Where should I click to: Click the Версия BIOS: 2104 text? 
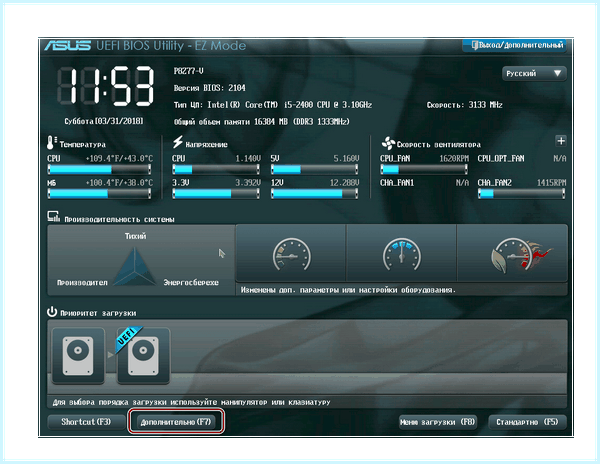[x=209, y=88]
